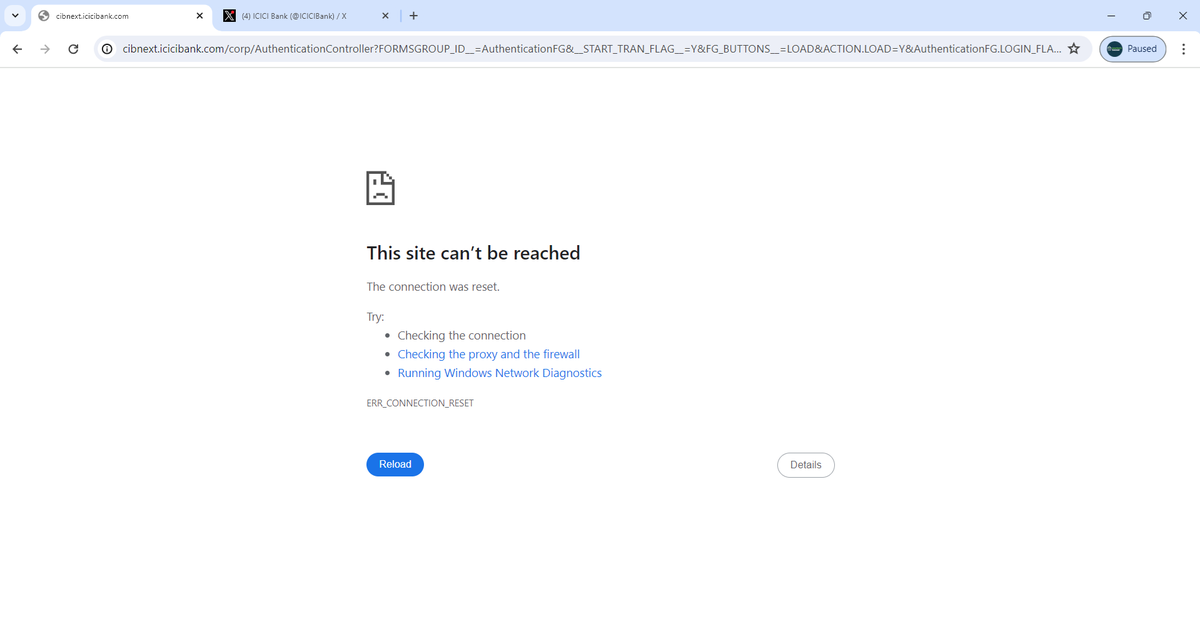Open tab search dropdown arrow

[x=16, y=16]
